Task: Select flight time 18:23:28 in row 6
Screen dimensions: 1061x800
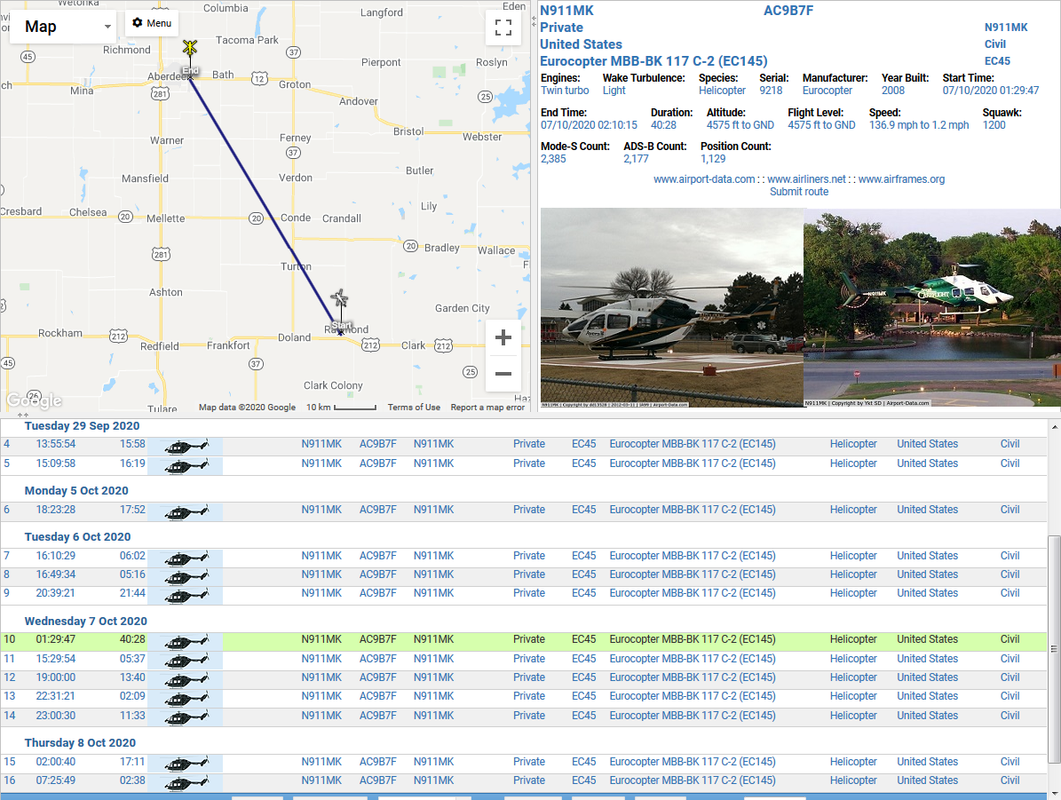Action: click(55, 510)
